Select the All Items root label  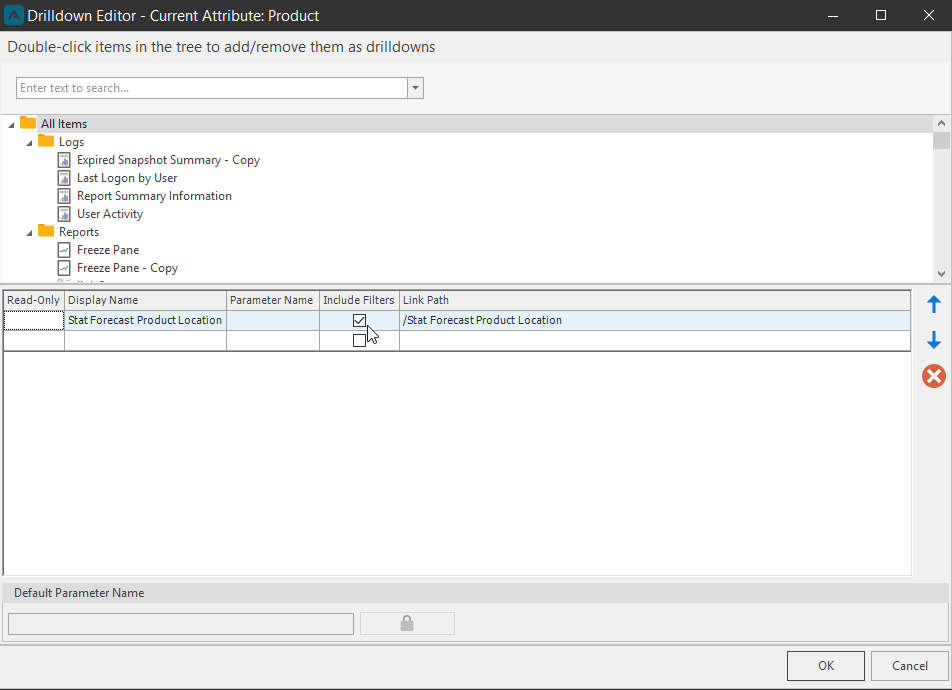(x=64, y=123)
